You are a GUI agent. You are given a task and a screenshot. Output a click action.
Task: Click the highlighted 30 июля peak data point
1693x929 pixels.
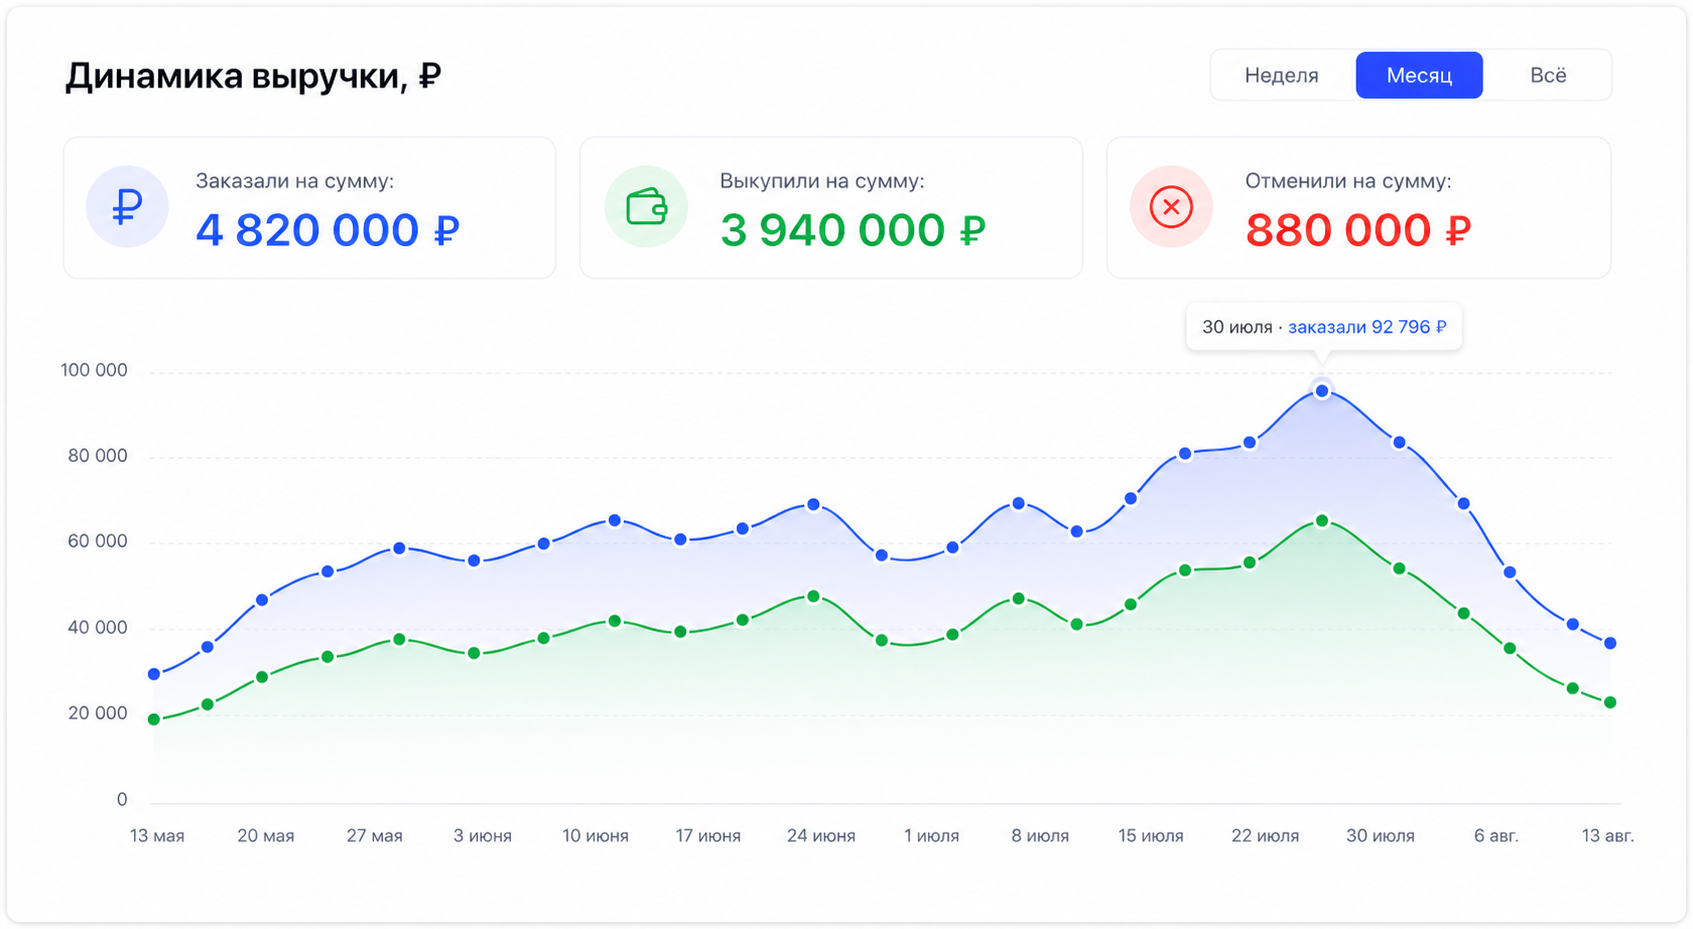[1322, 391]
